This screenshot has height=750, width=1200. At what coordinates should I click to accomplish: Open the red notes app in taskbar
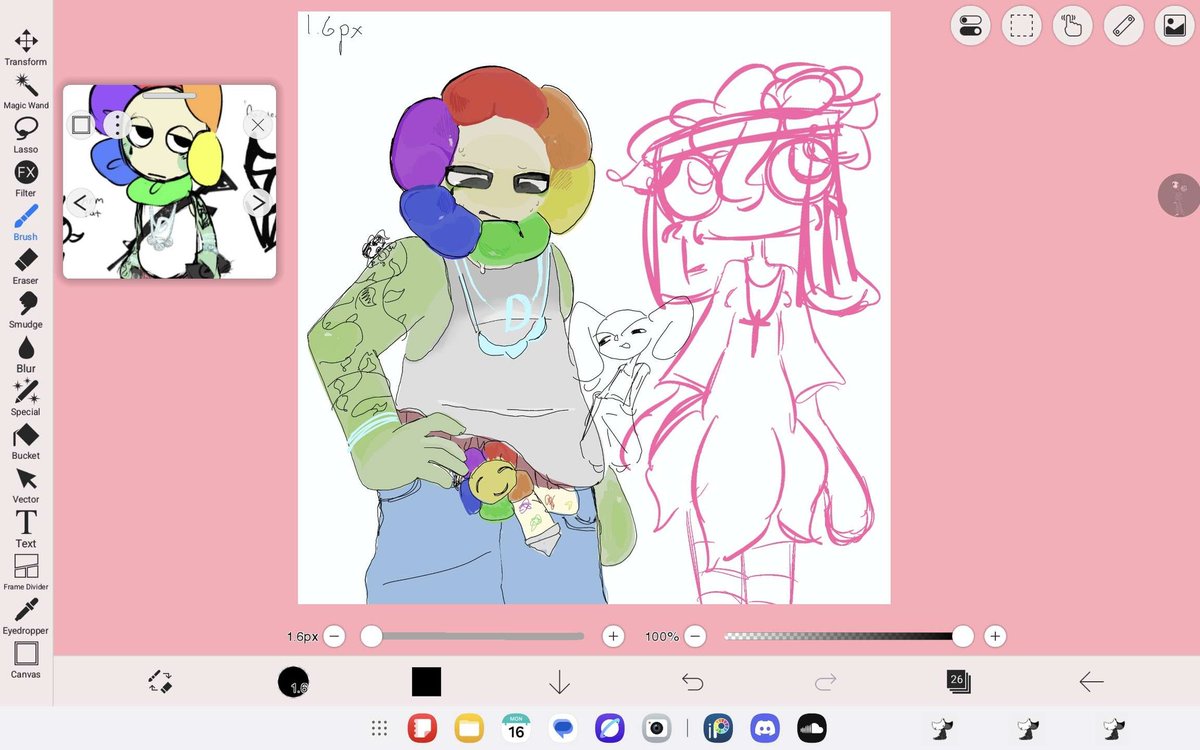click(x=422, y=729)
